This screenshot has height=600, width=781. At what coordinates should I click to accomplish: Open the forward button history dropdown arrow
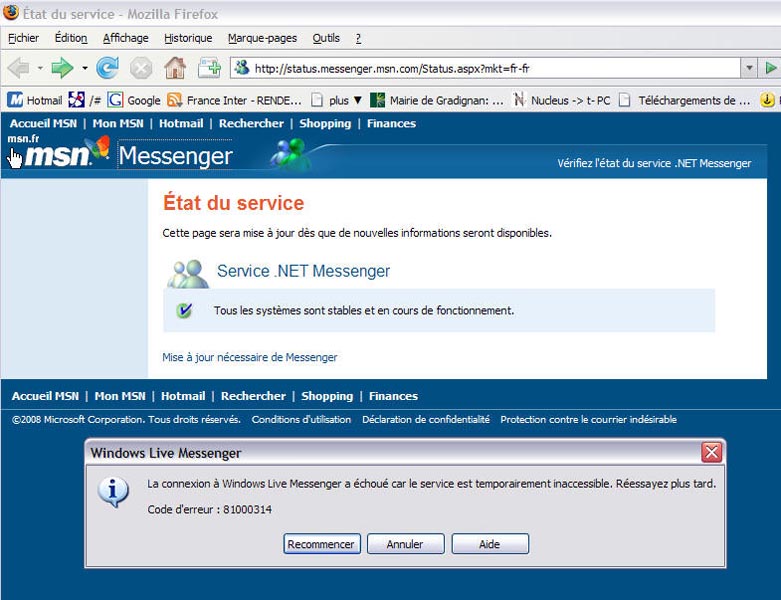[x=85, y=68]
